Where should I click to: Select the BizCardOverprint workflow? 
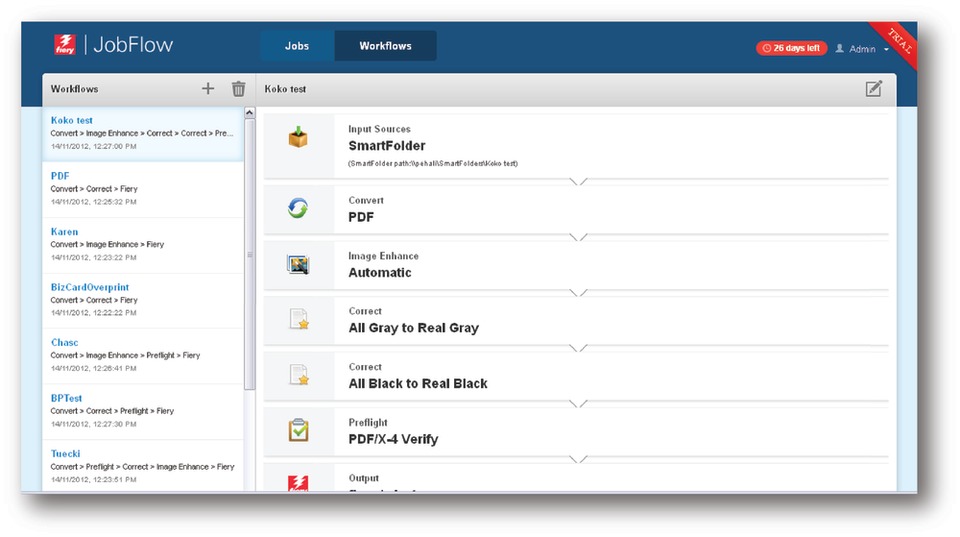[143, 300]
